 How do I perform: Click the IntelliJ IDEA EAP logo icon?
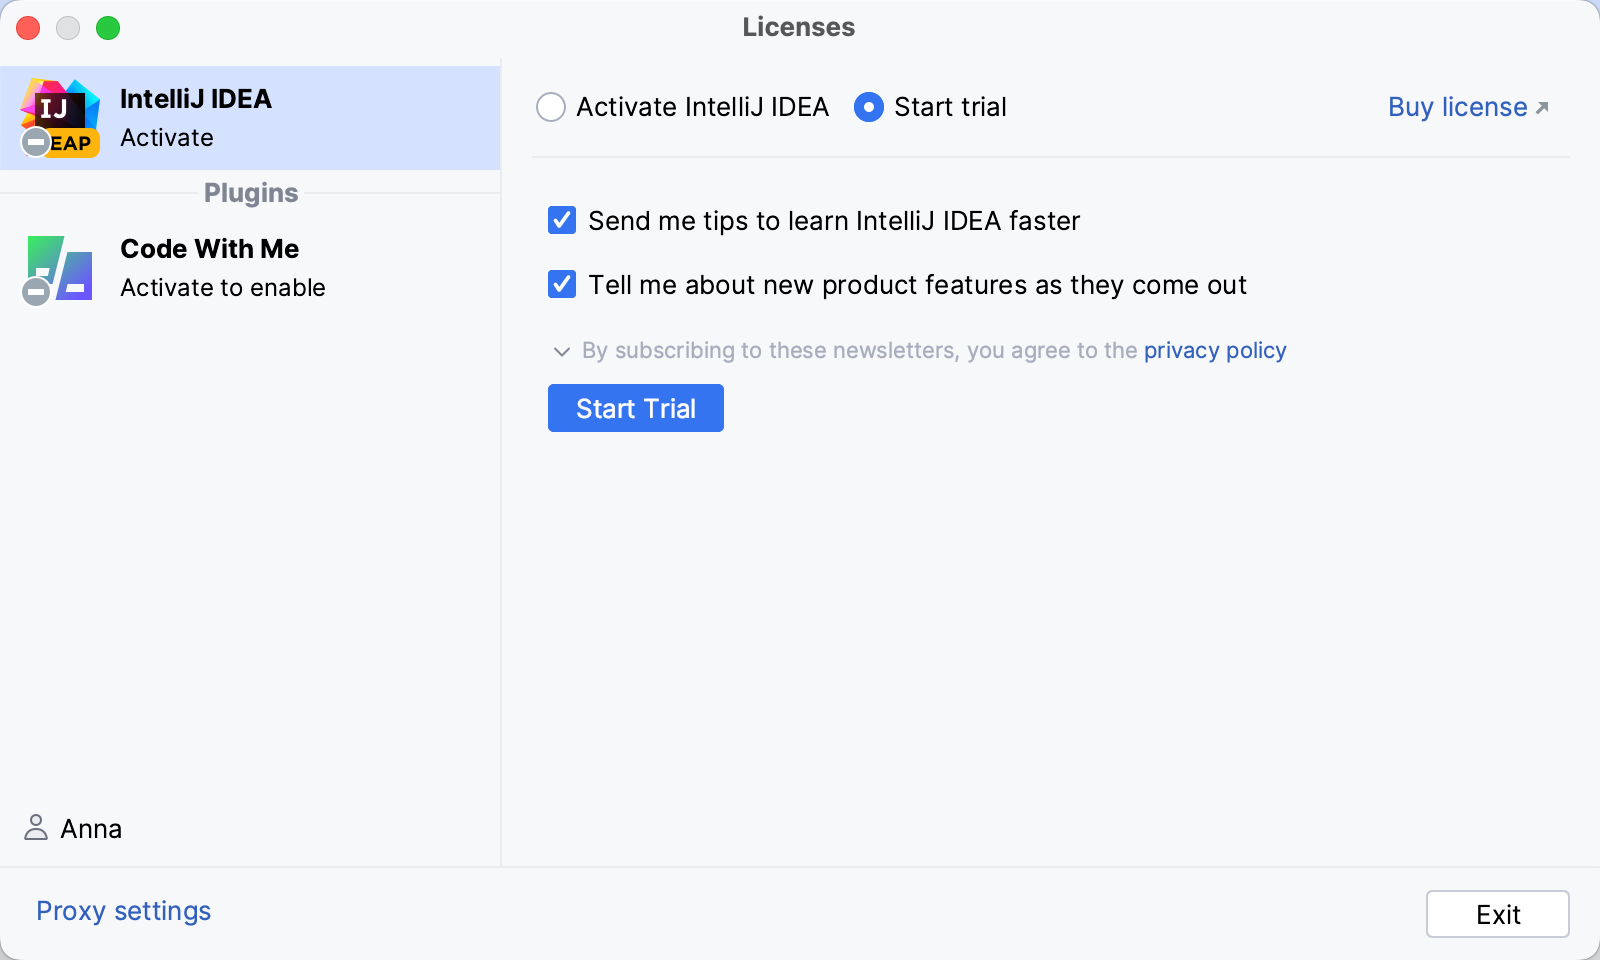60,118
